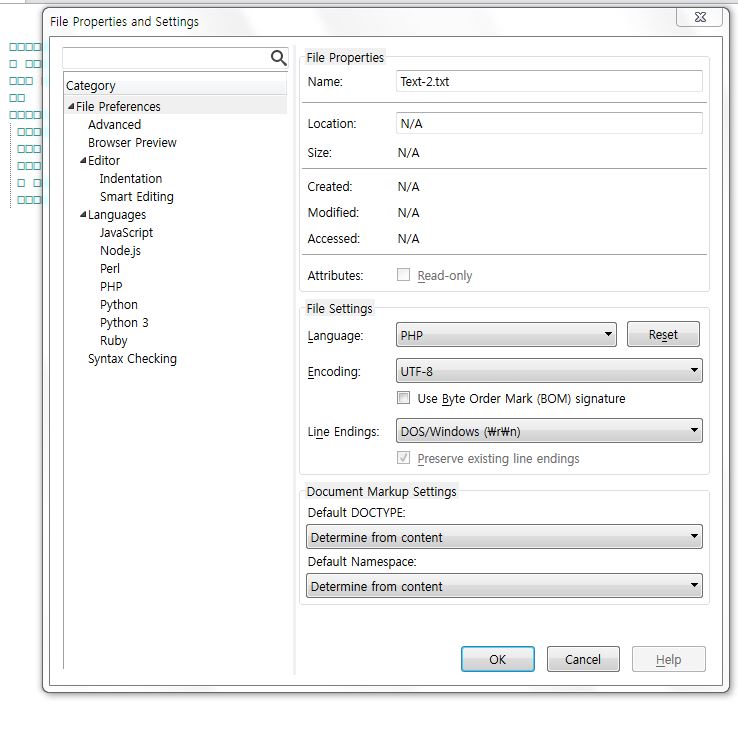Toggle the Read-only attribute checkbox

pos(404,275)
